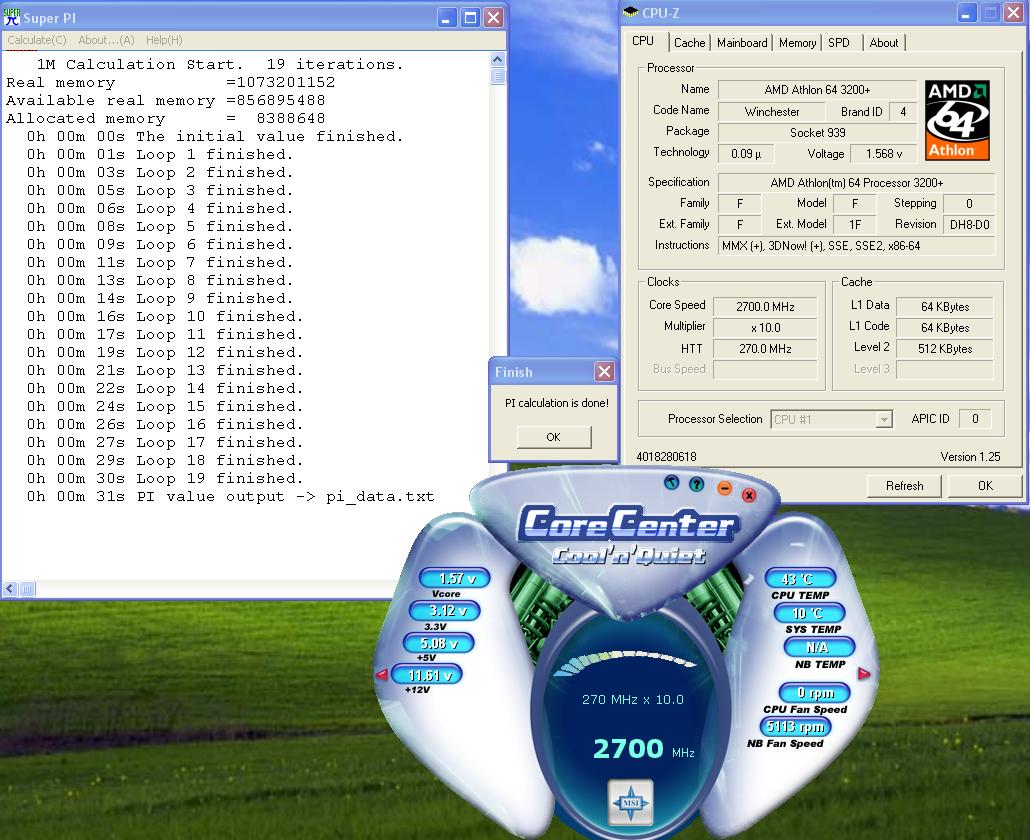Click the Revision DH8-D0 field
1030x840 pixels.
[969, 225]
